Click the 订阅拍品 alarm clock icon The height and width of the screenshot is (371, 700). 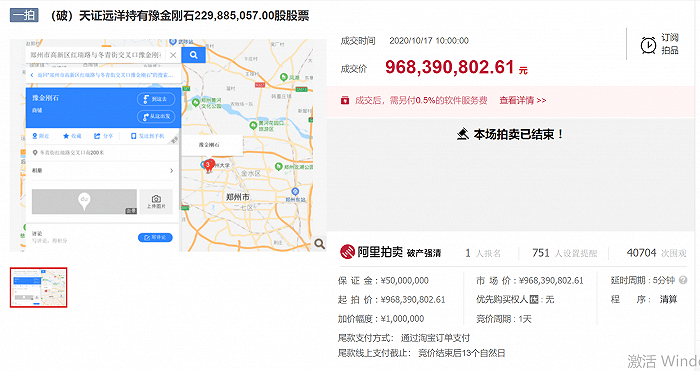tap(648, 45)
